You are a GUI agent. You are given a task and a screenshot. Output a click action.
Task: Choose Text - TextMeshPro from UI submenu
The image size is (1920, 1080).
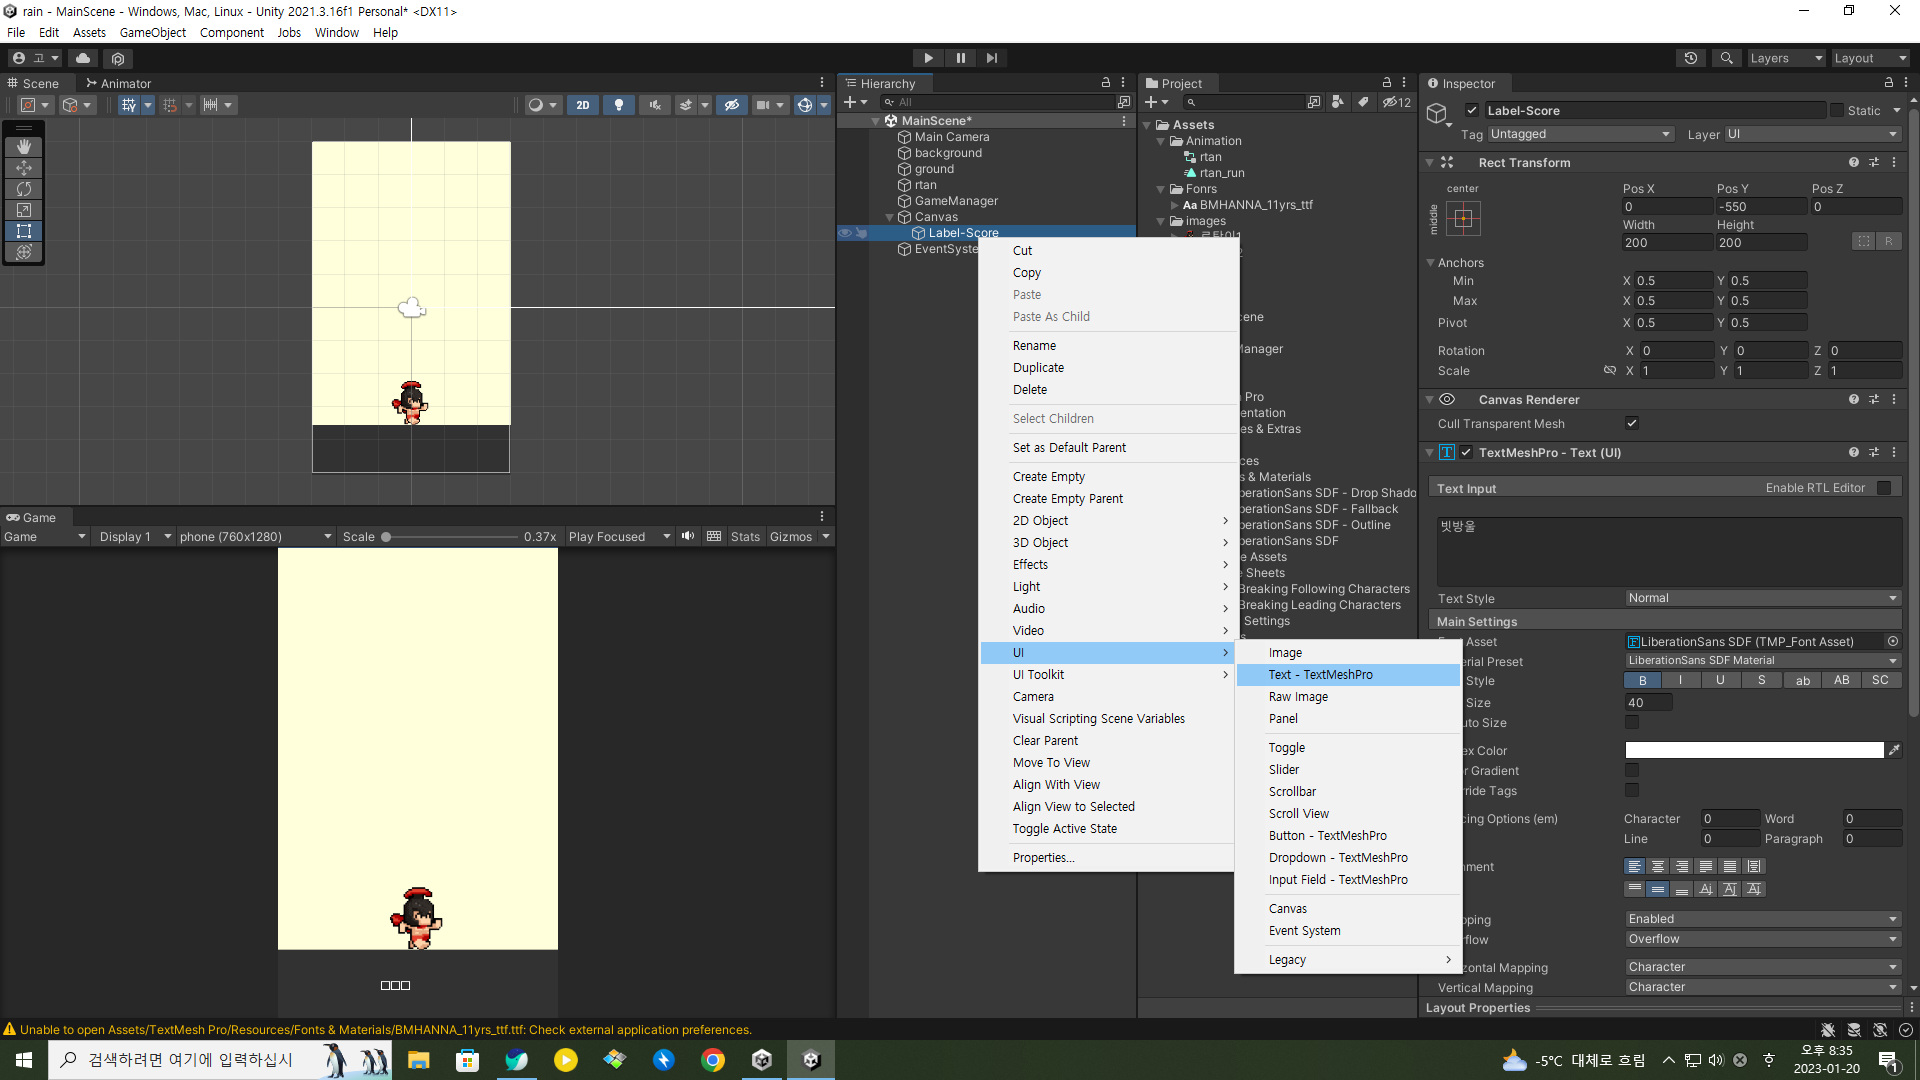(x=1348, y=675)
